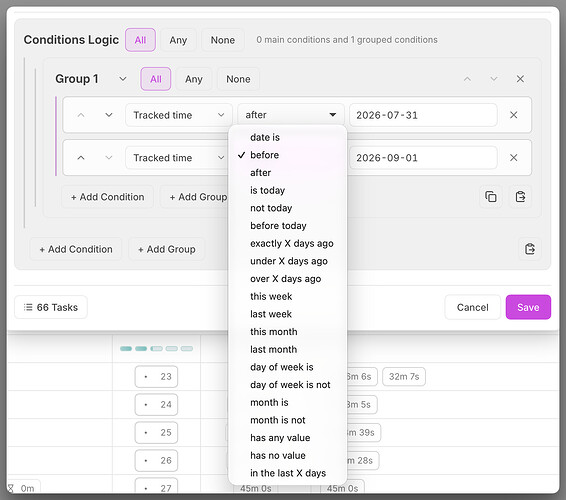Choose 'last week' operator
This screenshot has height=500, width=566.
tap(288, 314)
